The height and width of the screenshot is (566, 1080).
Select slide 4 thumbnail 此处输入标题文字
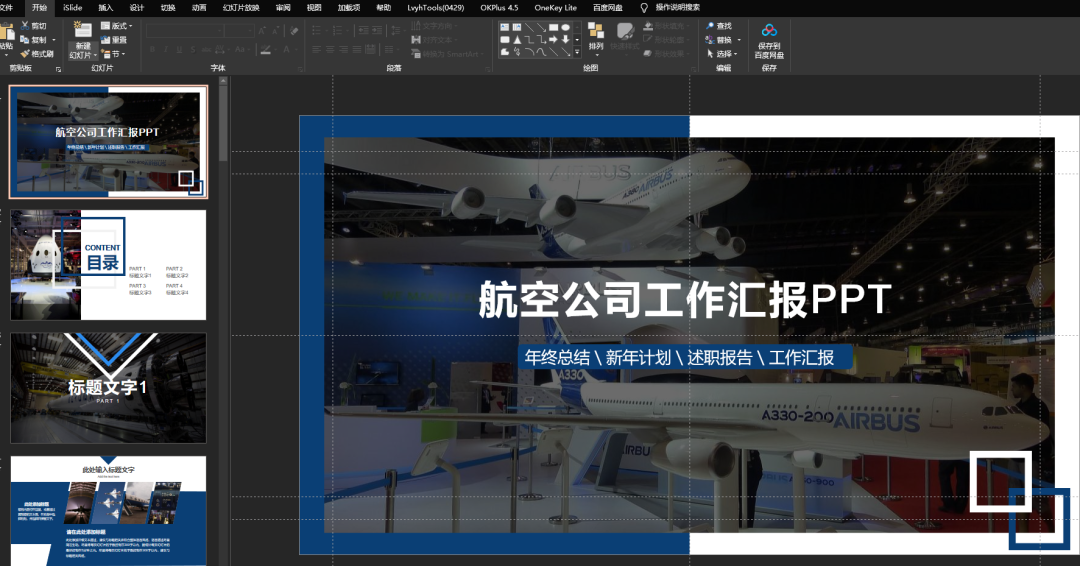click(x=108, y=510)
